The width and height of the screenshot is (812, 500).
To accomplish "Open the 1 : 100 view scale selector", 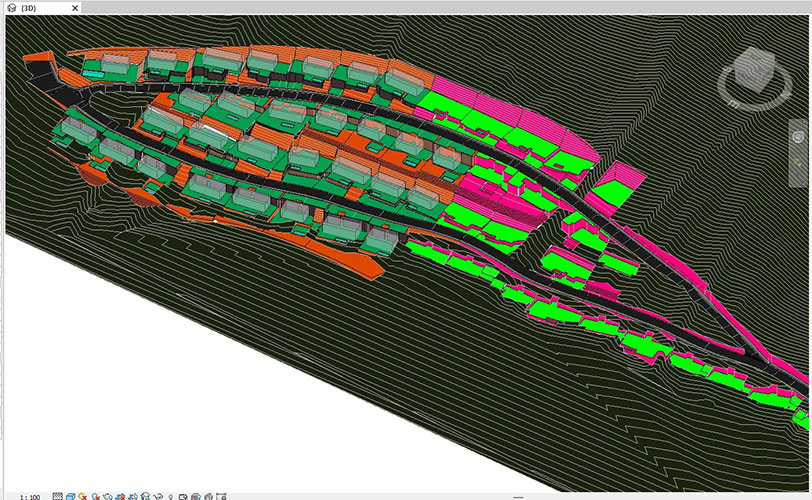I will pyautogui.click(x=30, y=497).
